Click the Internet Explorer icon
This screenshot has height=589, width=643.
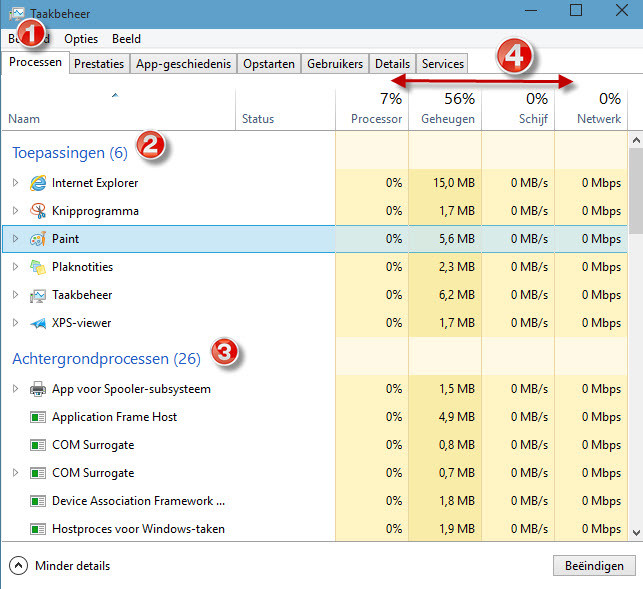(x=38, y=183)
